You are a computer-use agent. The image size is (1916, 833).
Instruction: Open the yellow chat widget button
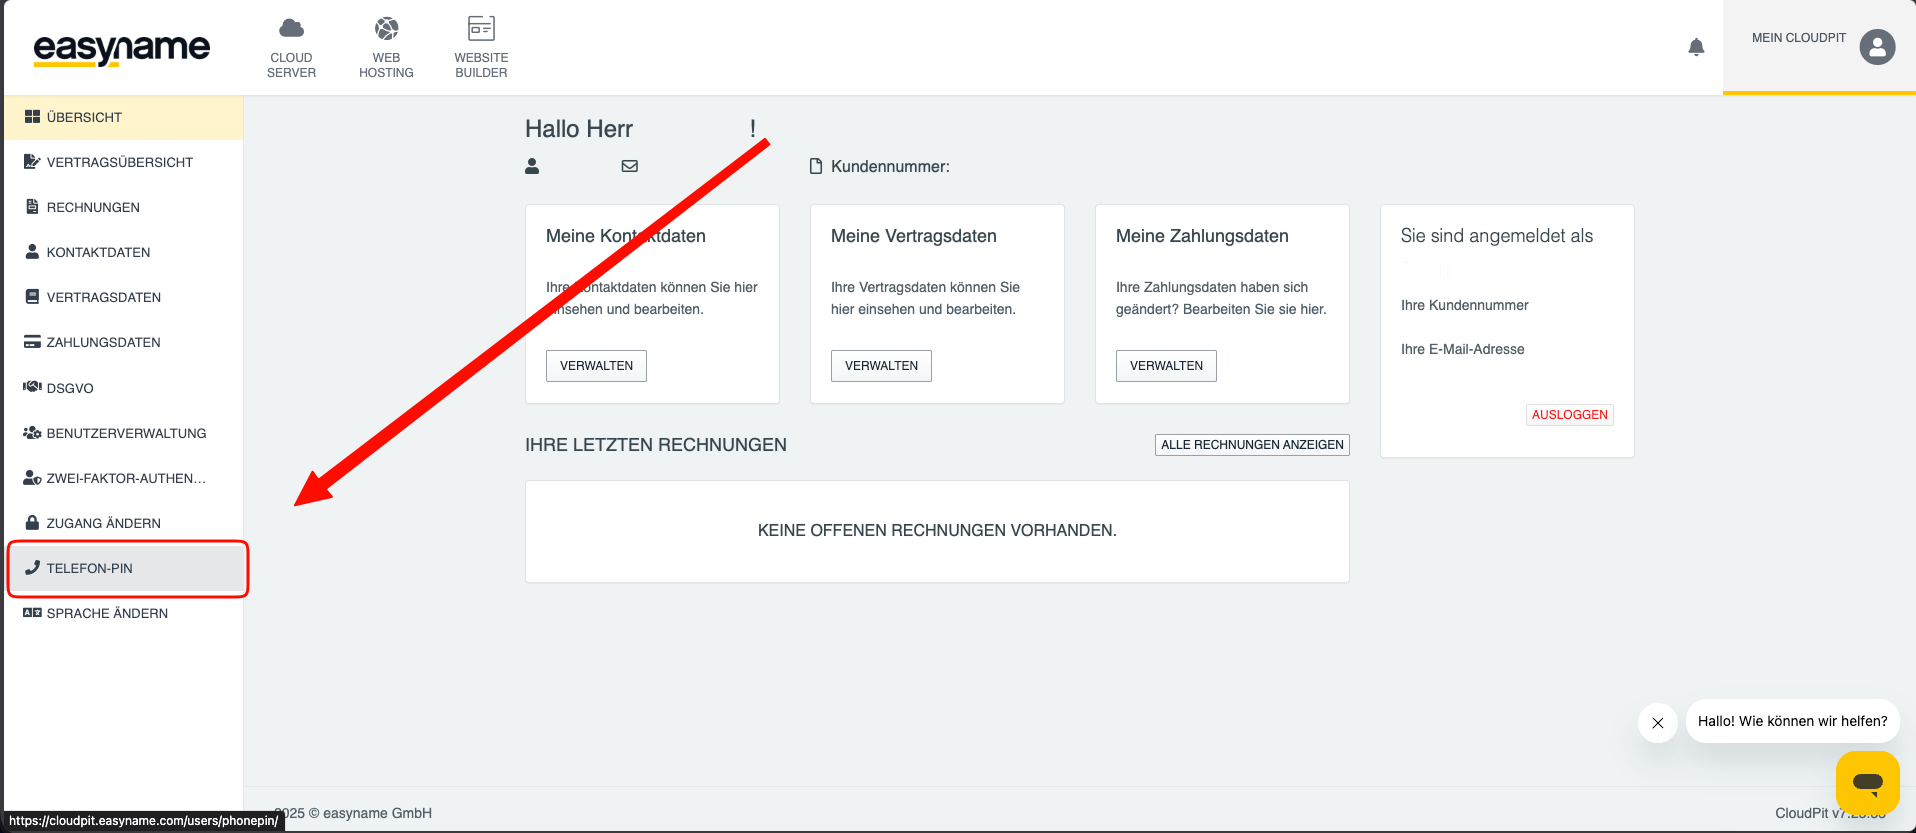click(1867, 782)
